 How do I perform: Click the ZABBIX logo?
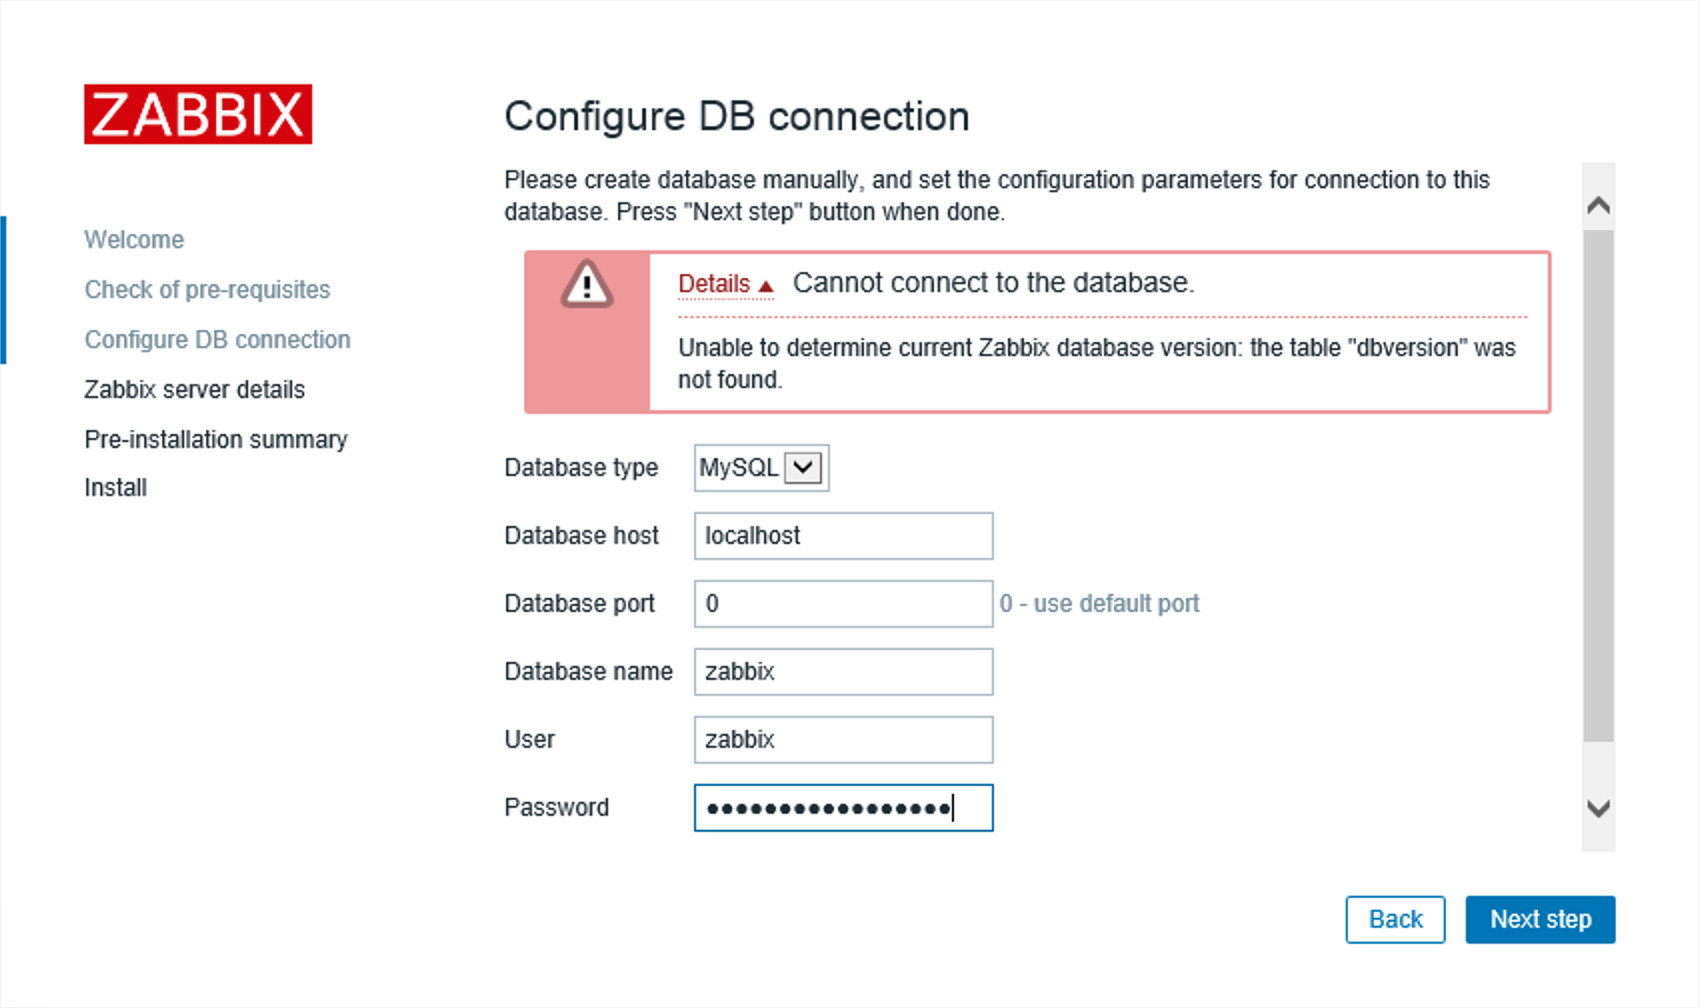pyautogui.click(x=197, y=116)
